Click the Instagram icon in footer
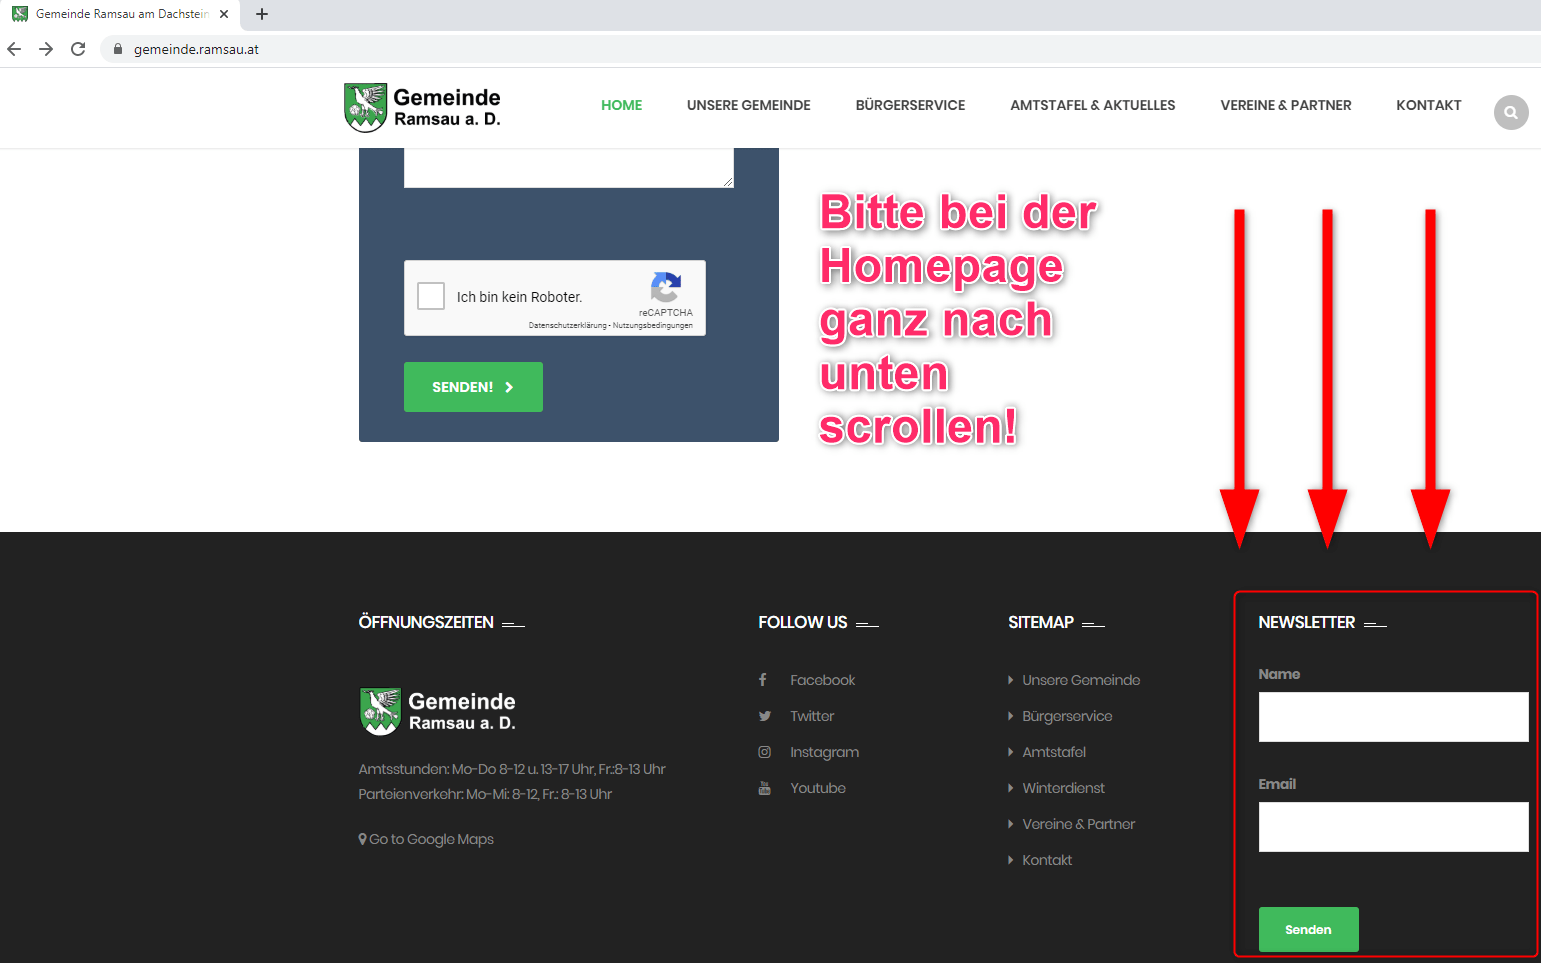This screenshot has height=963, width=1541. click(x=764, y=752)
